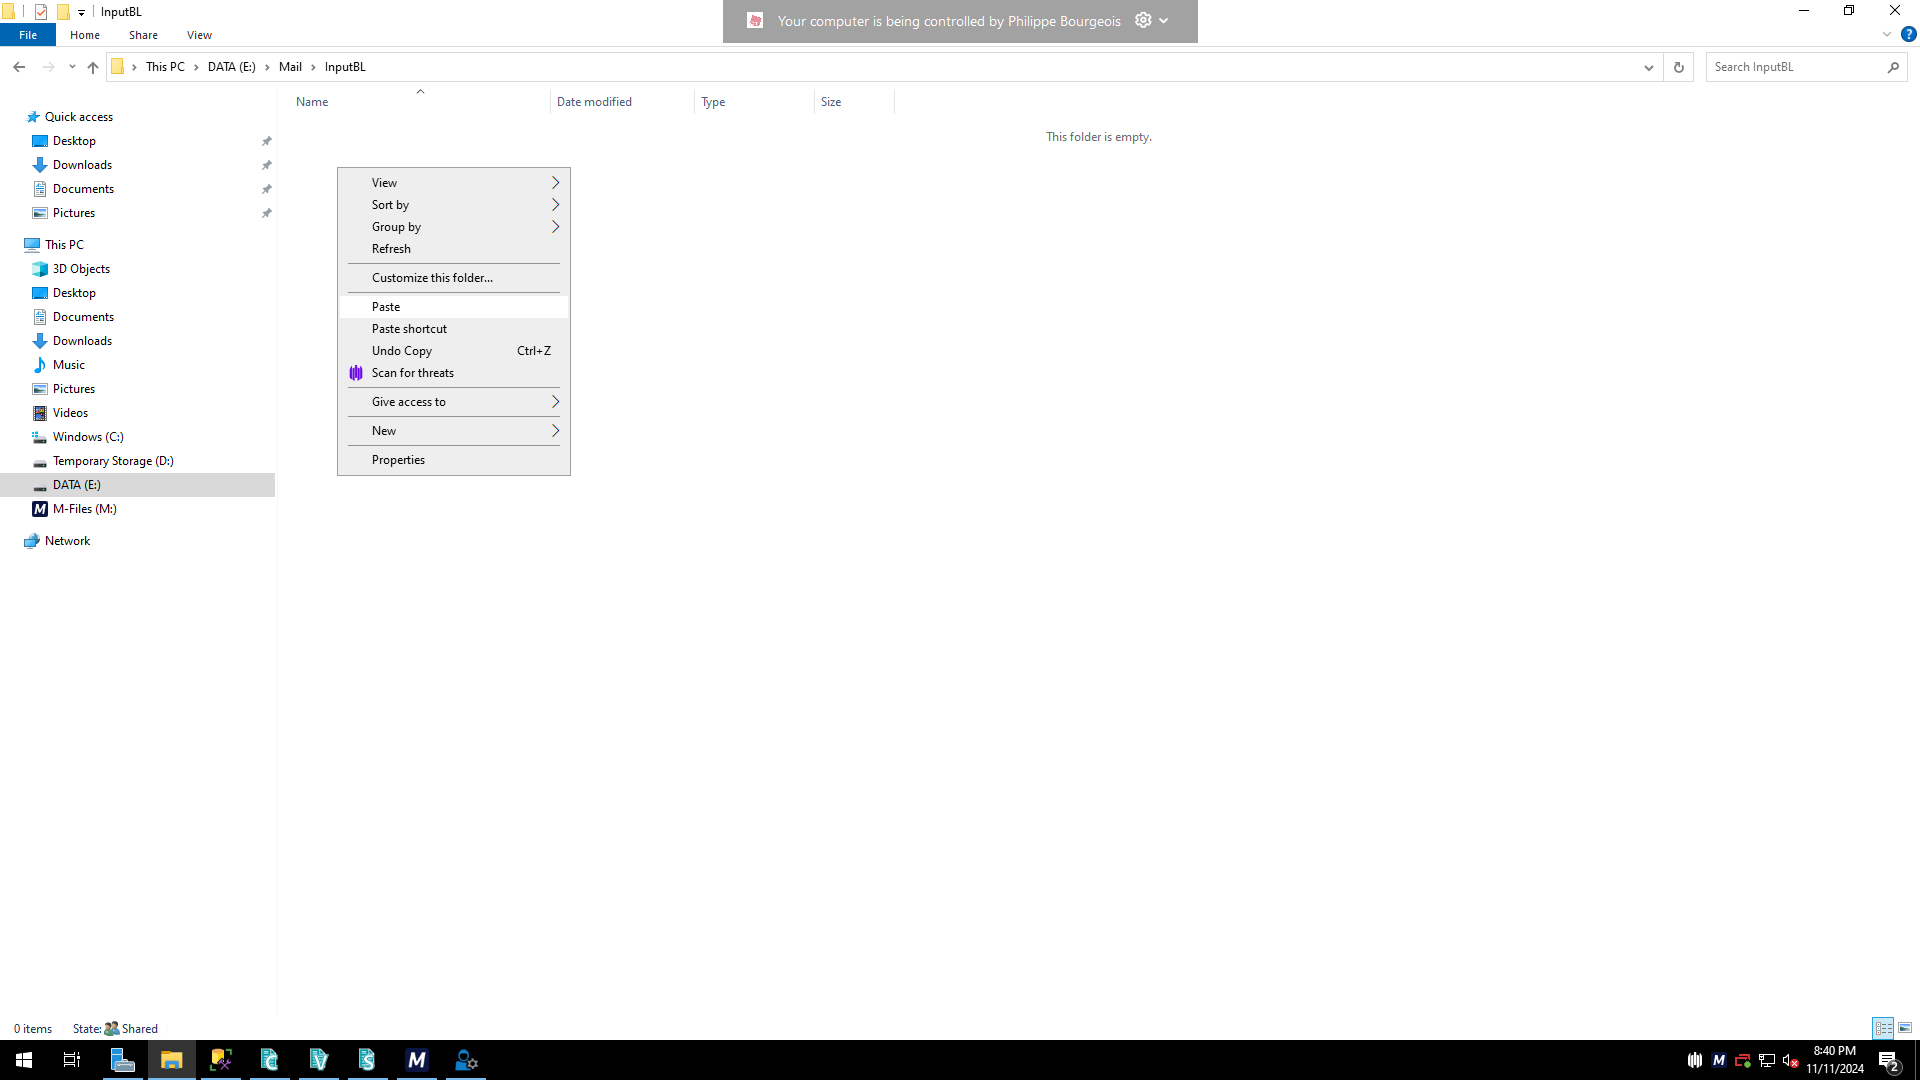
Task: Switch to Large icons view via status bar icon
Action: (1905, 1028)
